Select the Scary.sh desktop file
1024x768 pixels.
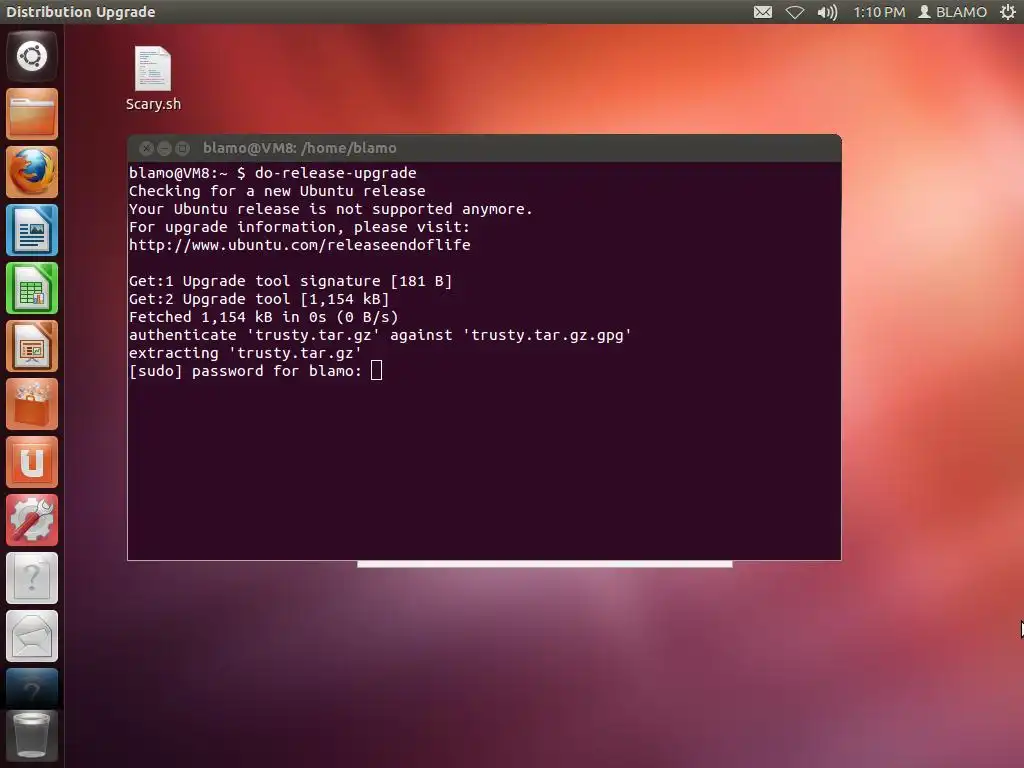tap(153, 78)
